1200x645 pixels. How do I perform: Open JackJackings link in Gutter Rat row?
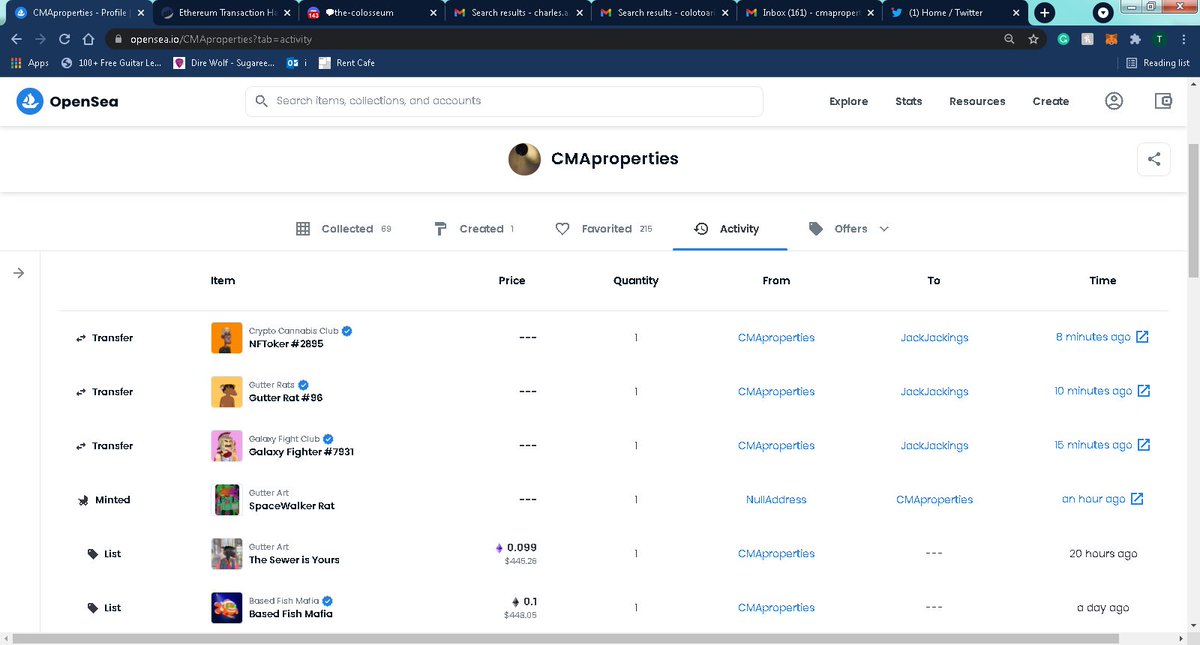[934, 391]
